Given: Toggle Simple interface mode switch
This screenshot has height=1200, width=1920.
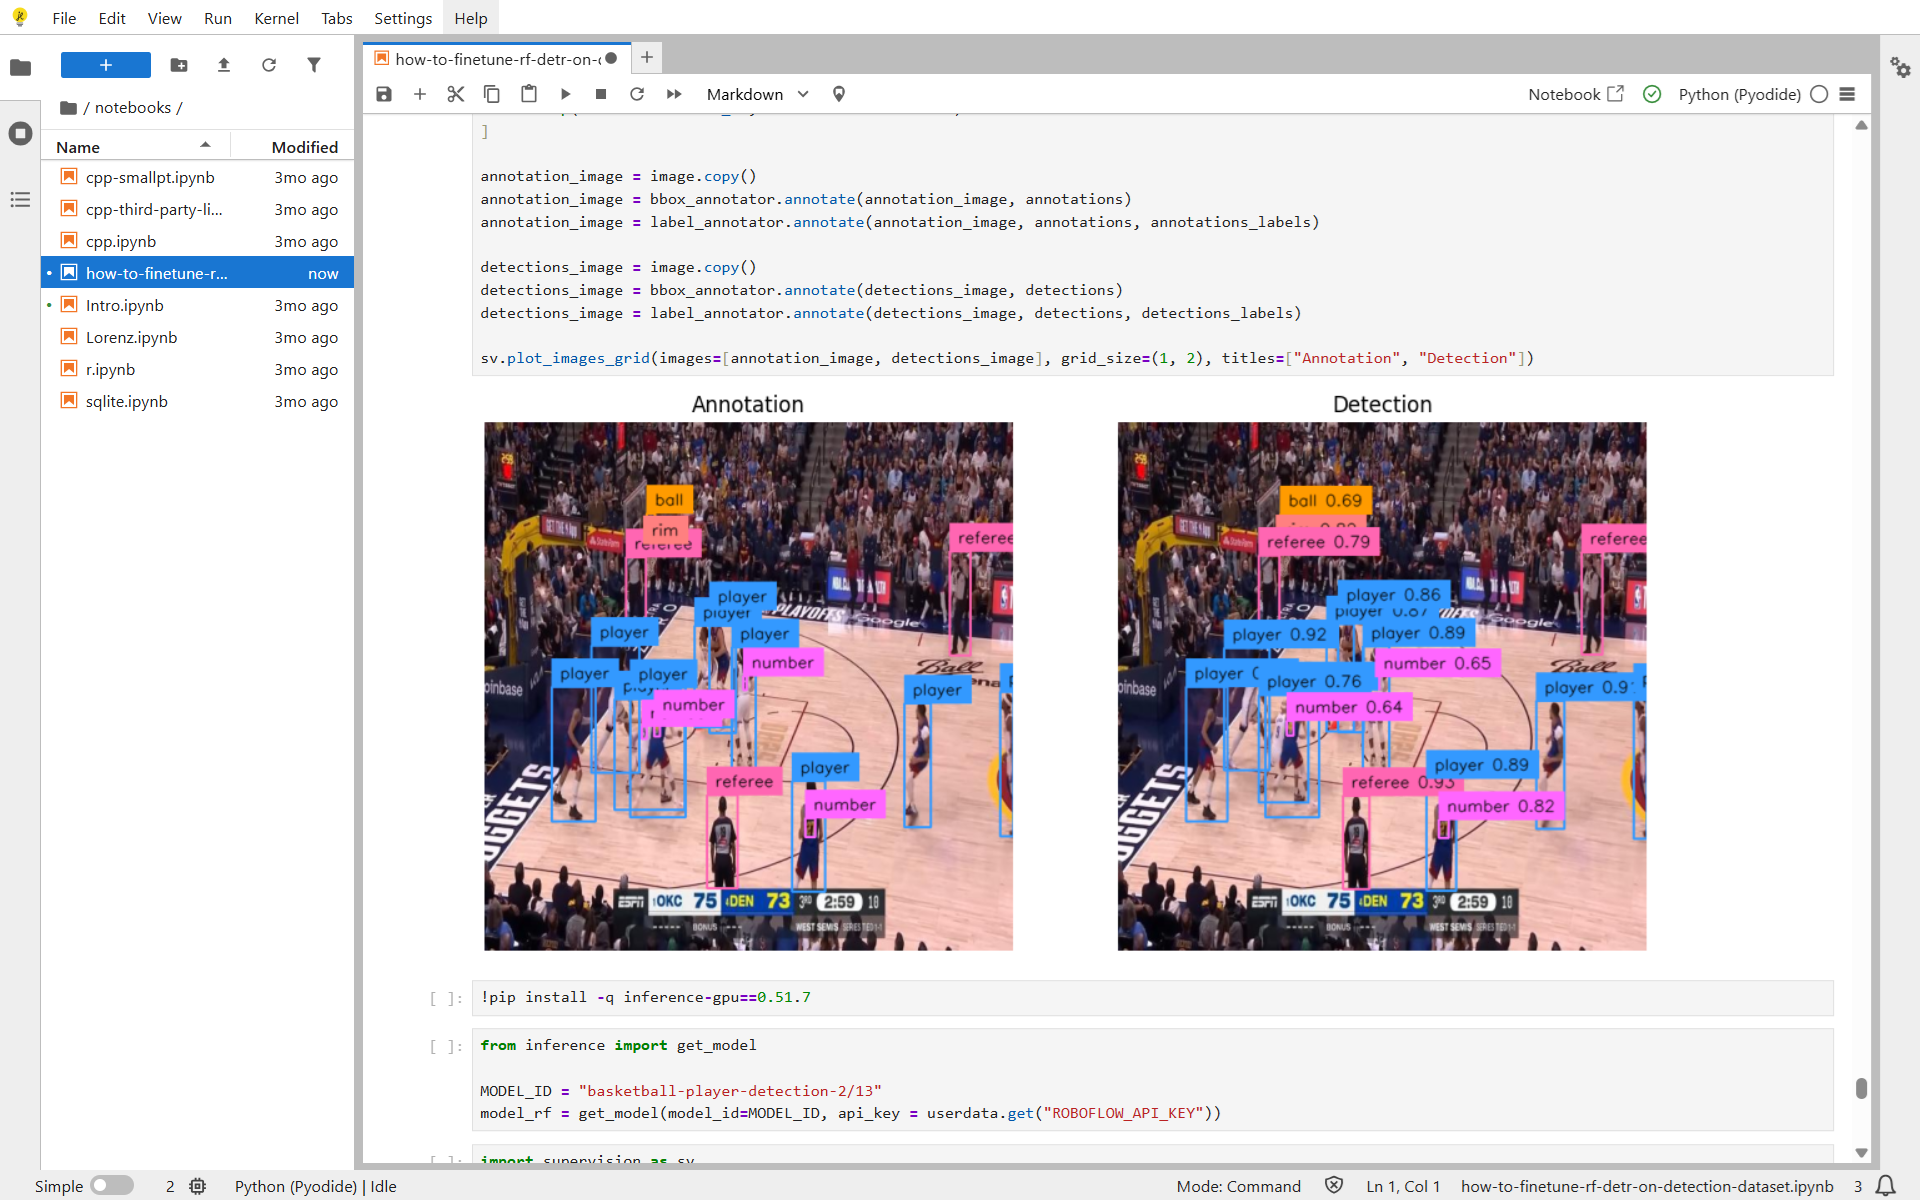Looking at the screenshot, I should pos(112,1186).
